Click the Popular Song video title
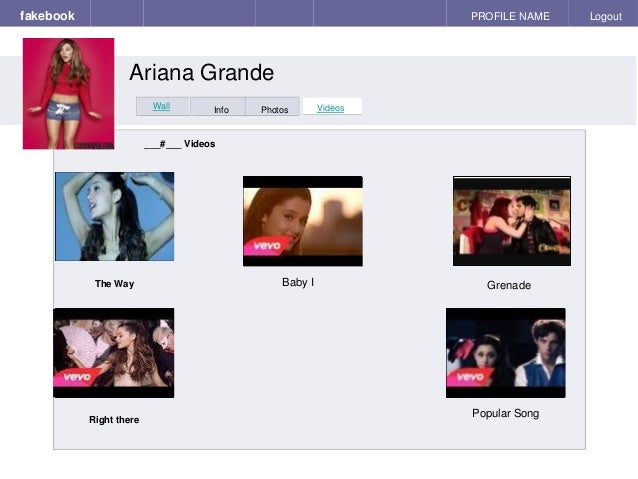 coord(505,413)
